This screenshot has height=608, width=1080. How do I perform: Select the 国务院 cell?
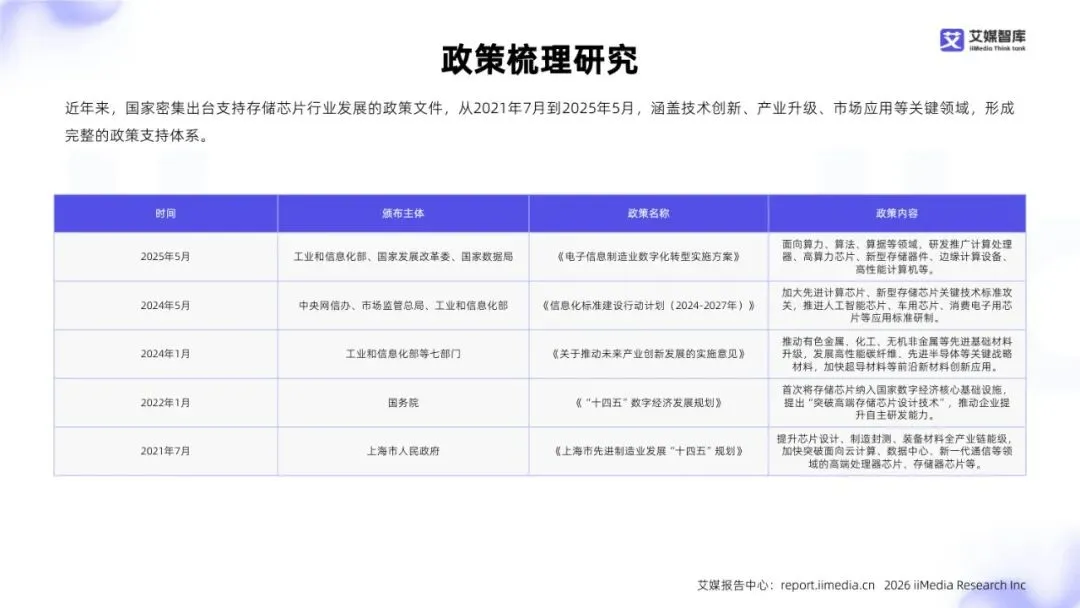tap(403, 403)
